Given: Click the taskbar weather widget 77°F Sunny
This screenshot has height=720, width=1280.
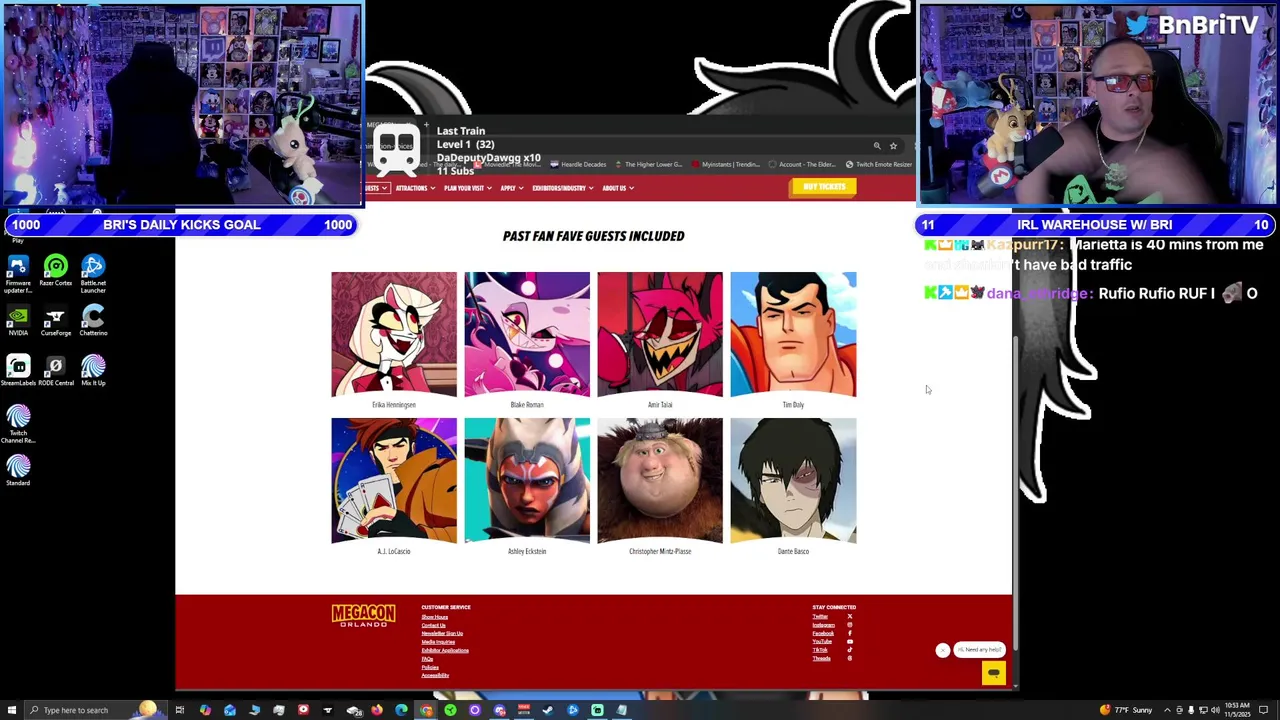Looking at the screenshot, I should point(1128,710).
